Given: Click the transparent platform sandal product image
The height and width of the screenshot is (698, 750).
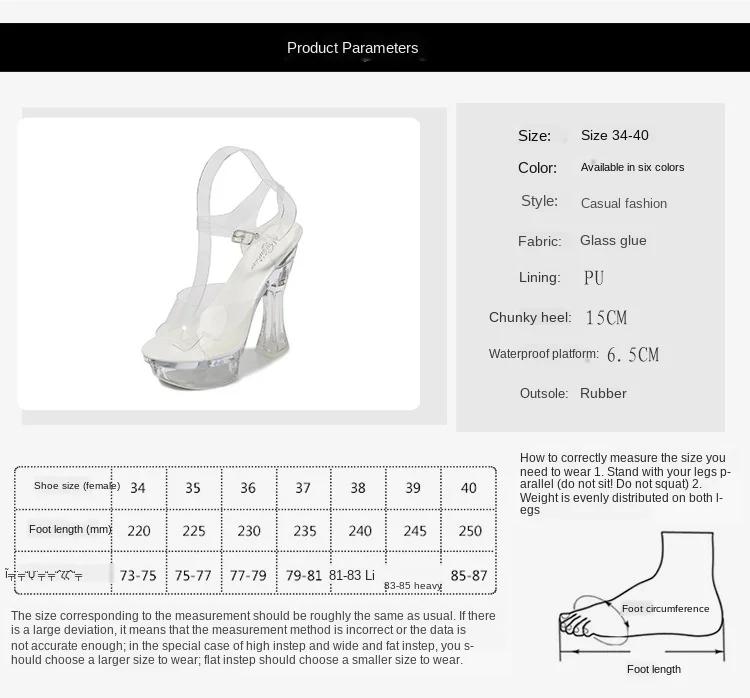Looking at the screenshot, I should (219, 264).
